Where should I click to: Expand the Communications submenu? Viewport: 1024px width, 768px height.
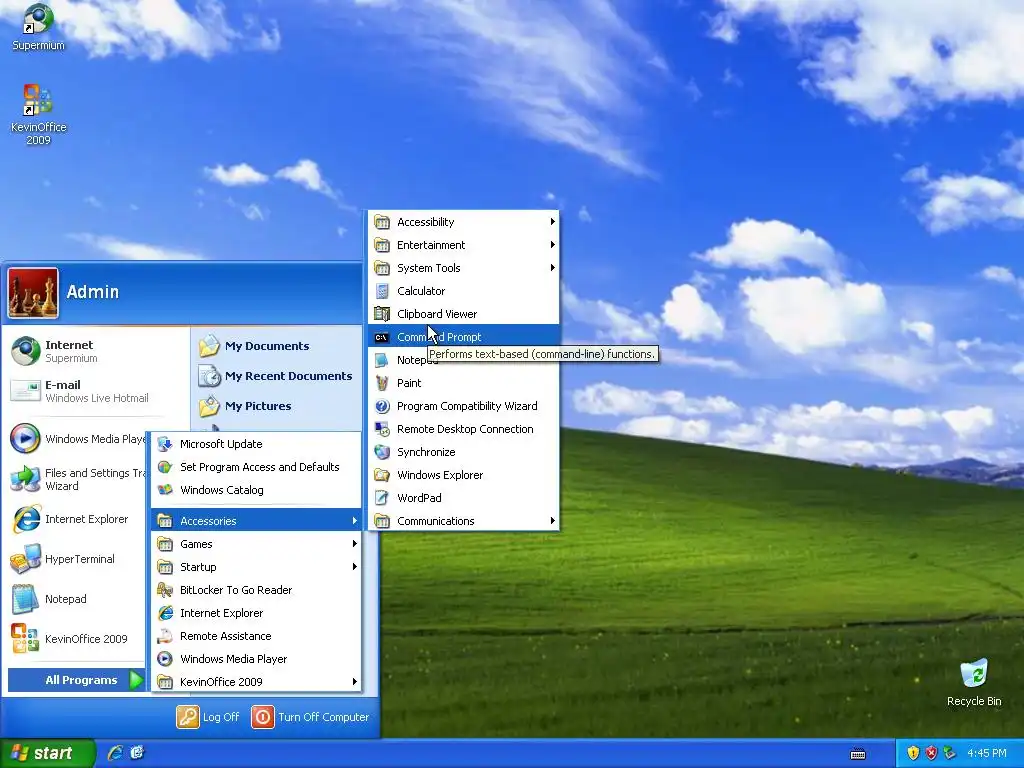click(464, 520)
